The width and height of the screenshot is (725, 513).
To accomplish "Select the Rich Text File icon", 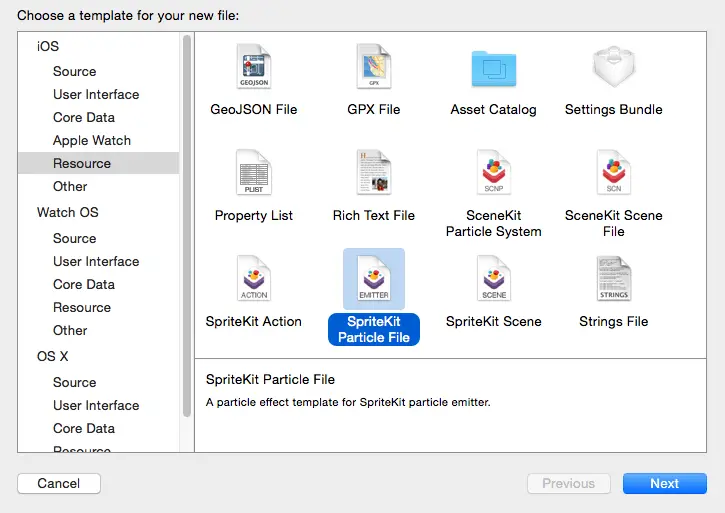I will coord(374,173).
